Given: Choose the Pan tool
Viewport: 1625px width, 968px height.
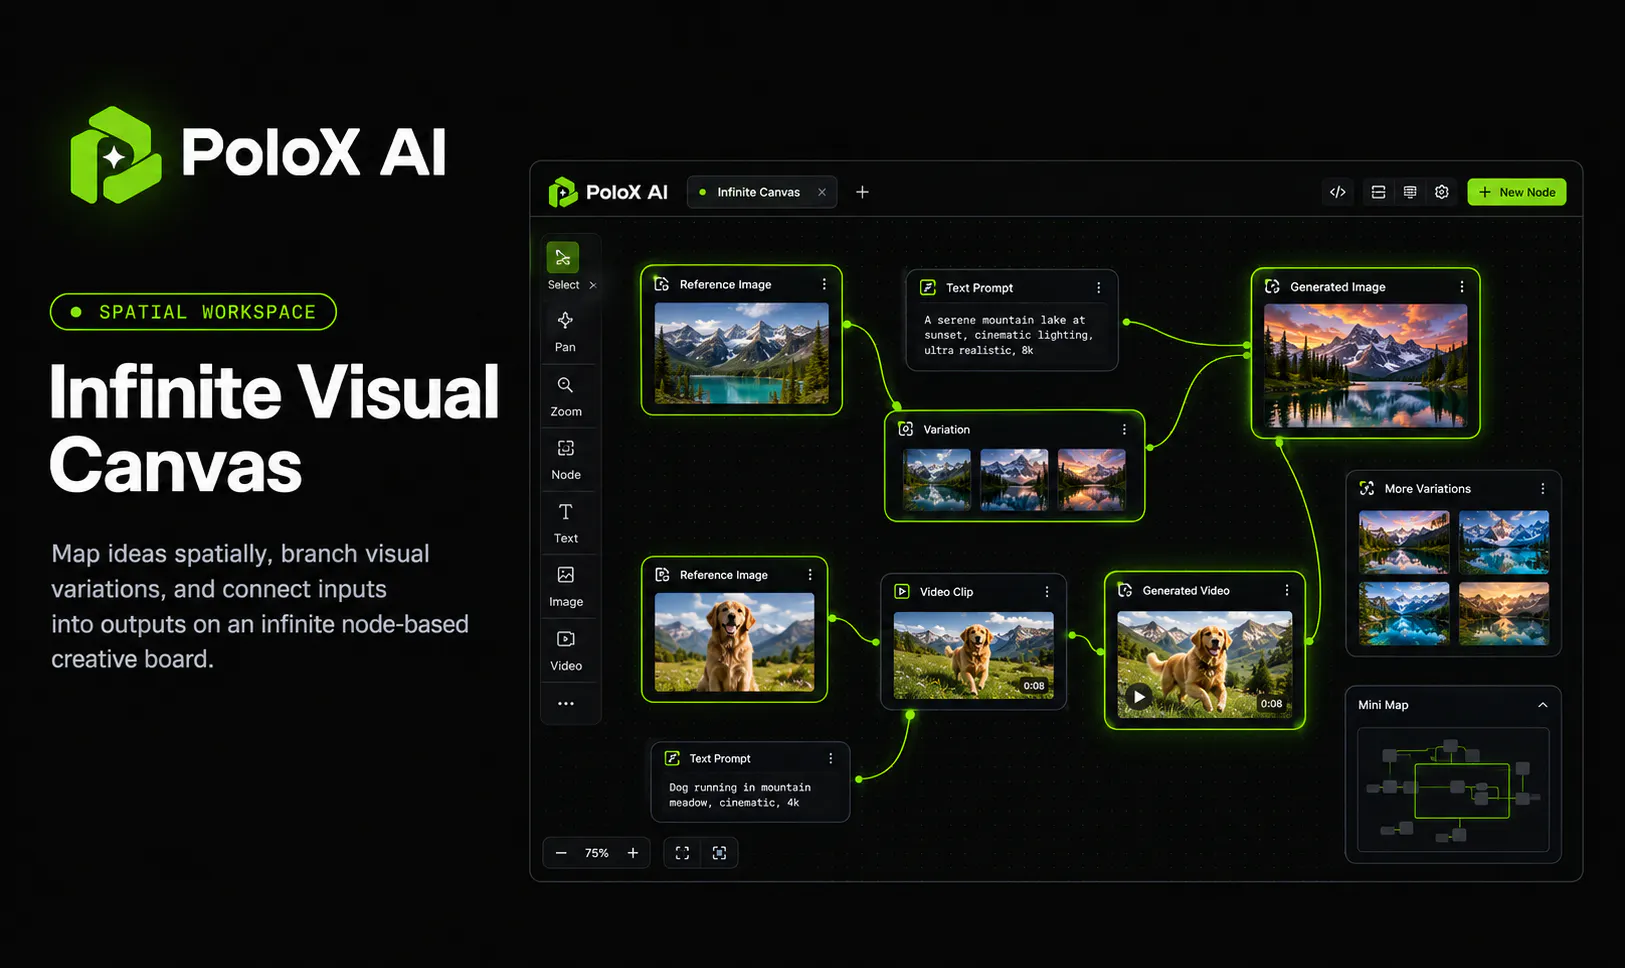Looking at the screenshot, I should [x=565, y=331].
